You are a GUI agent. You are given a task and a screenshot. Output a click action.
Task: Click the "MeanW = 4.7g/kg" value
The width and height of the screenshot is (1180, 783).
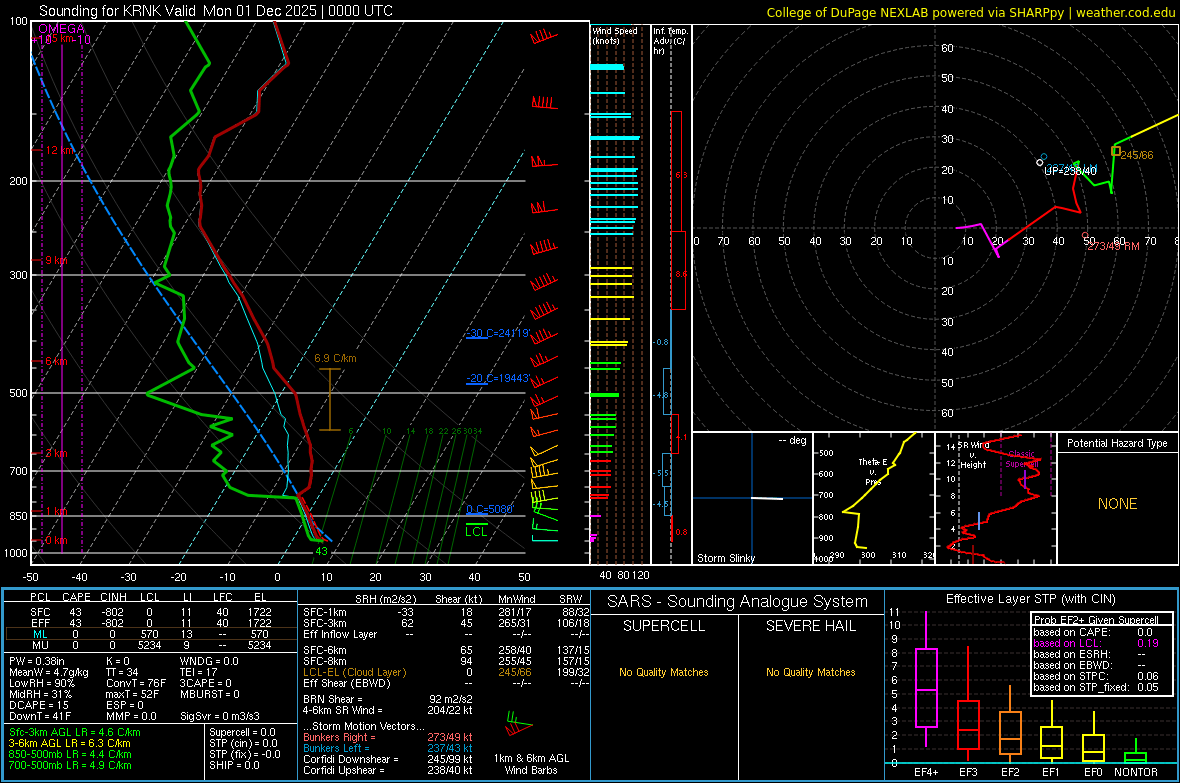[x=49, y=672]
